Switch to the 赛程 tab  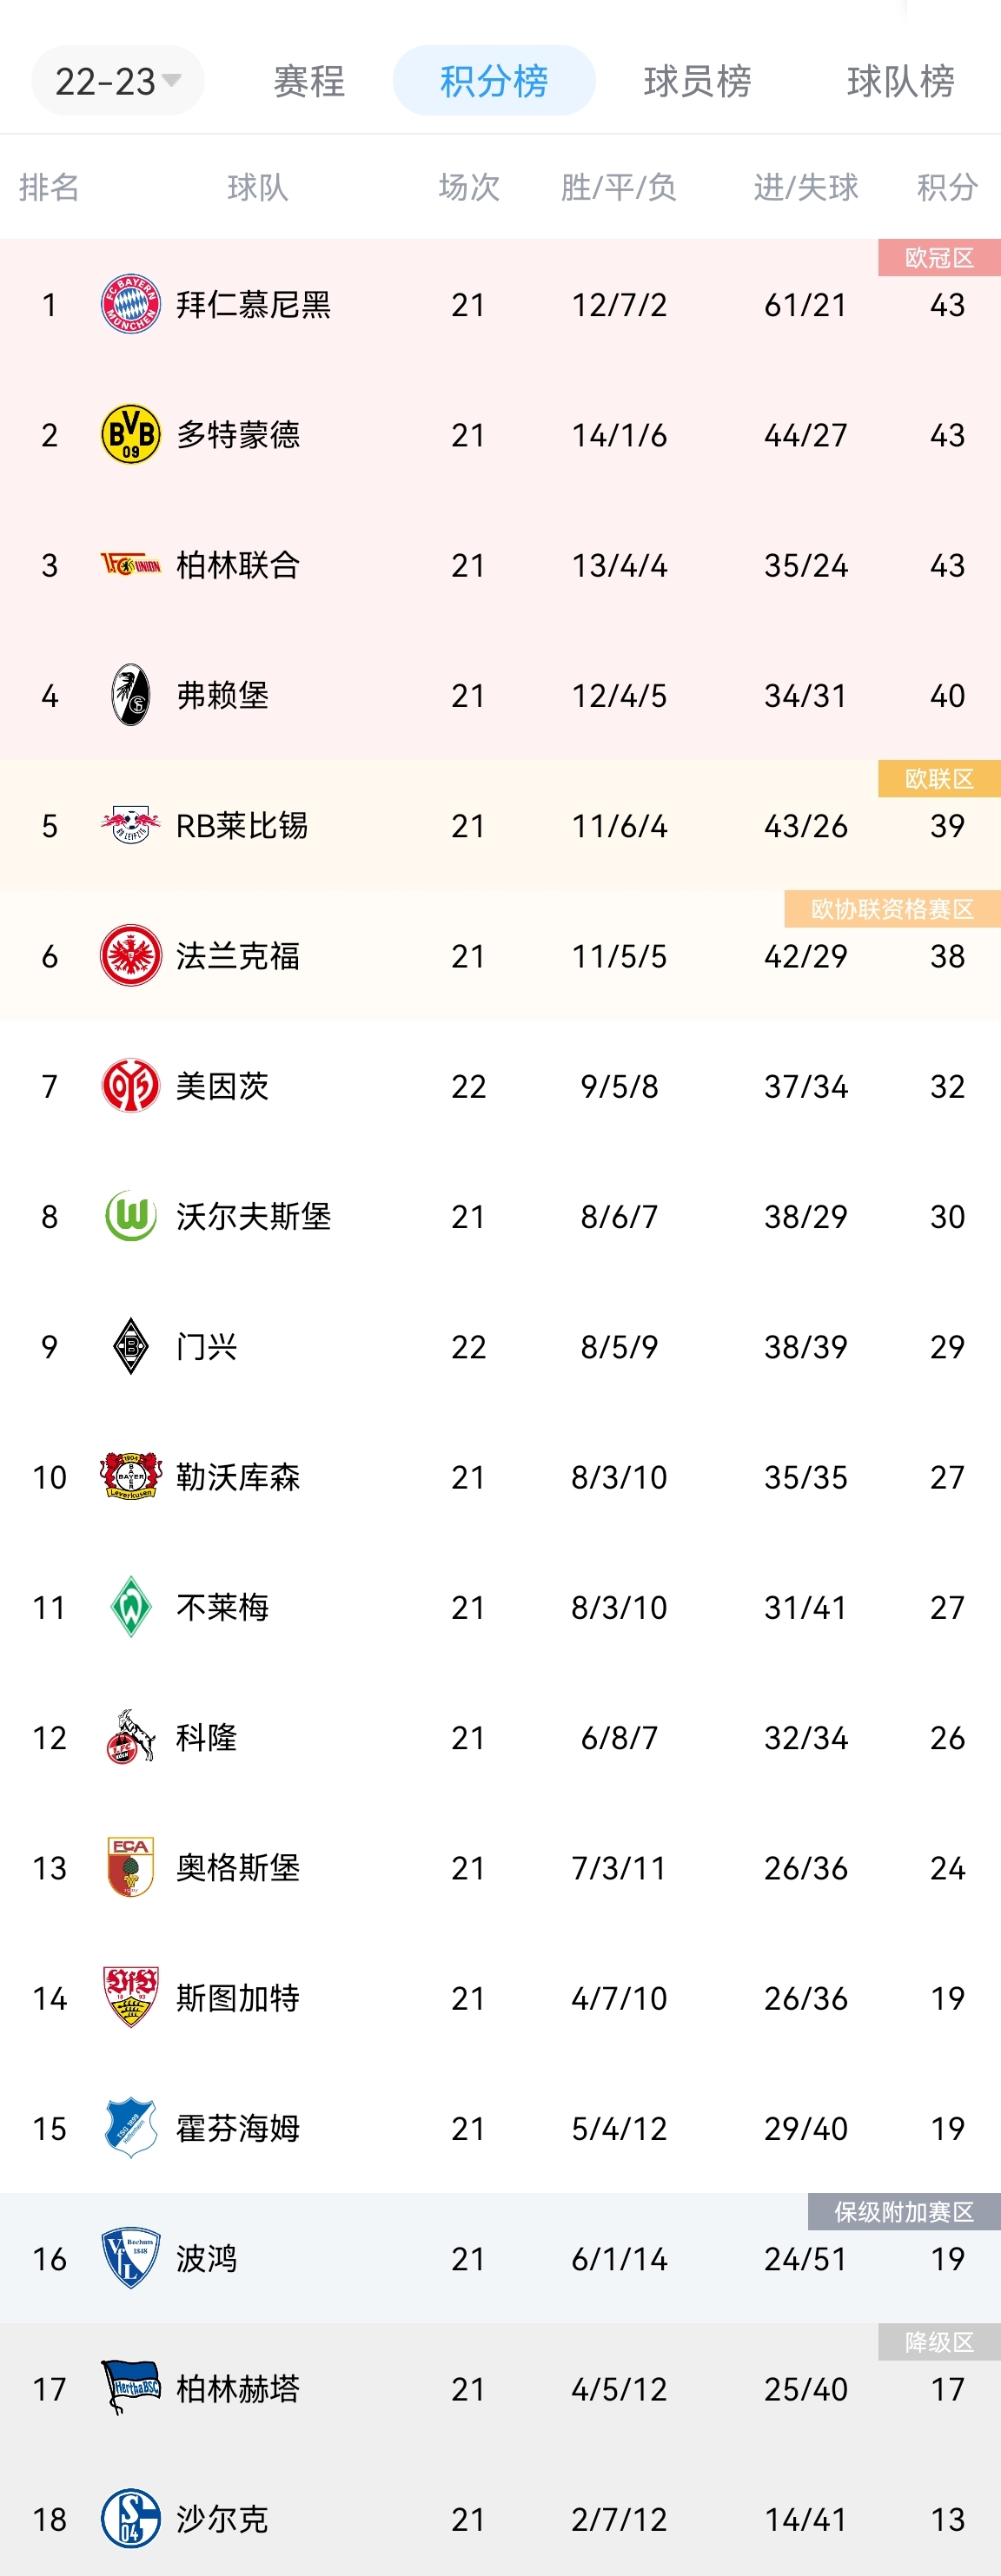click(309, 81)
